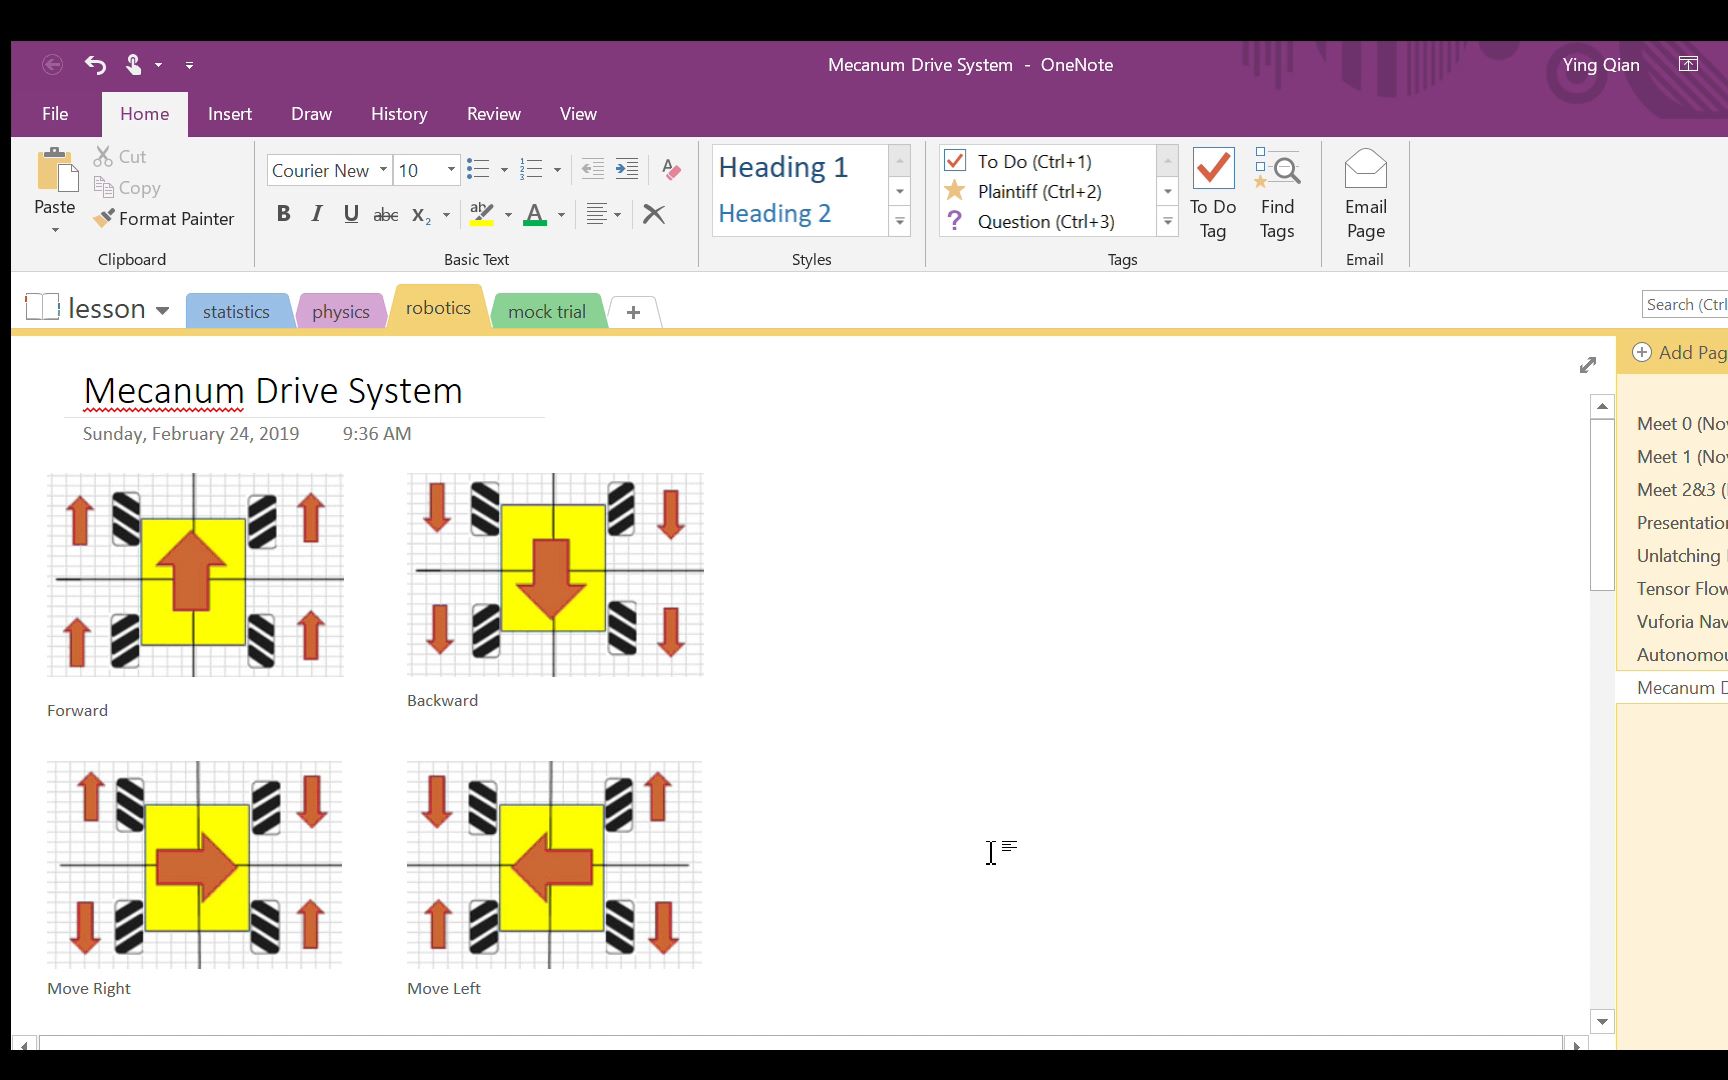This screenshot has height=1080, width=1728.
Task: Select the Format Painter tool
Action: 164,219
